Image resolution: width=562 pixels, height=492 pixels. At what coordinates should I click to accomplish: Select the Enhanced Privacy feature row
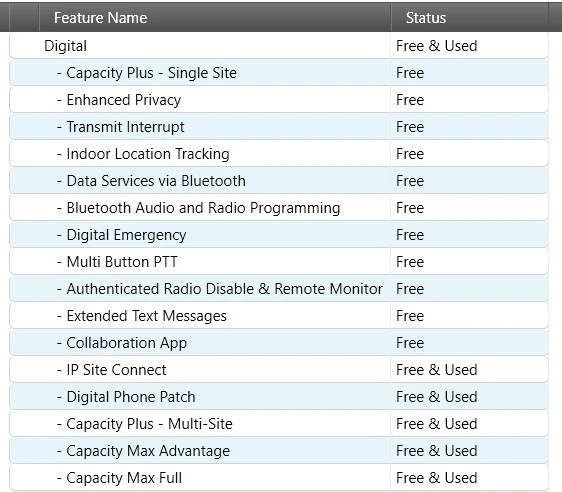pyautogui.click(x=279, y=100)
